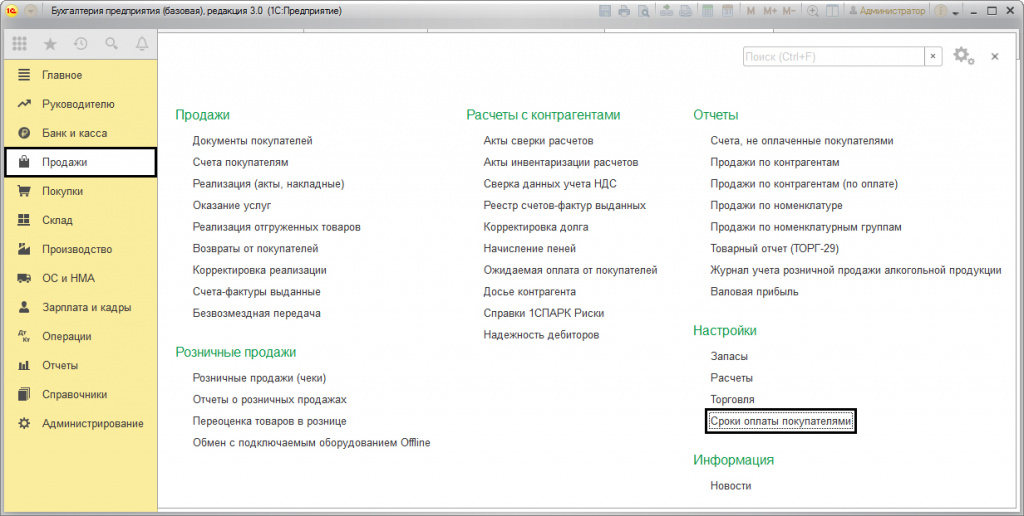The width and height of the screenshot is (1024, 516).
Task: Open Favorites star icon
Action: click(50, 45)
